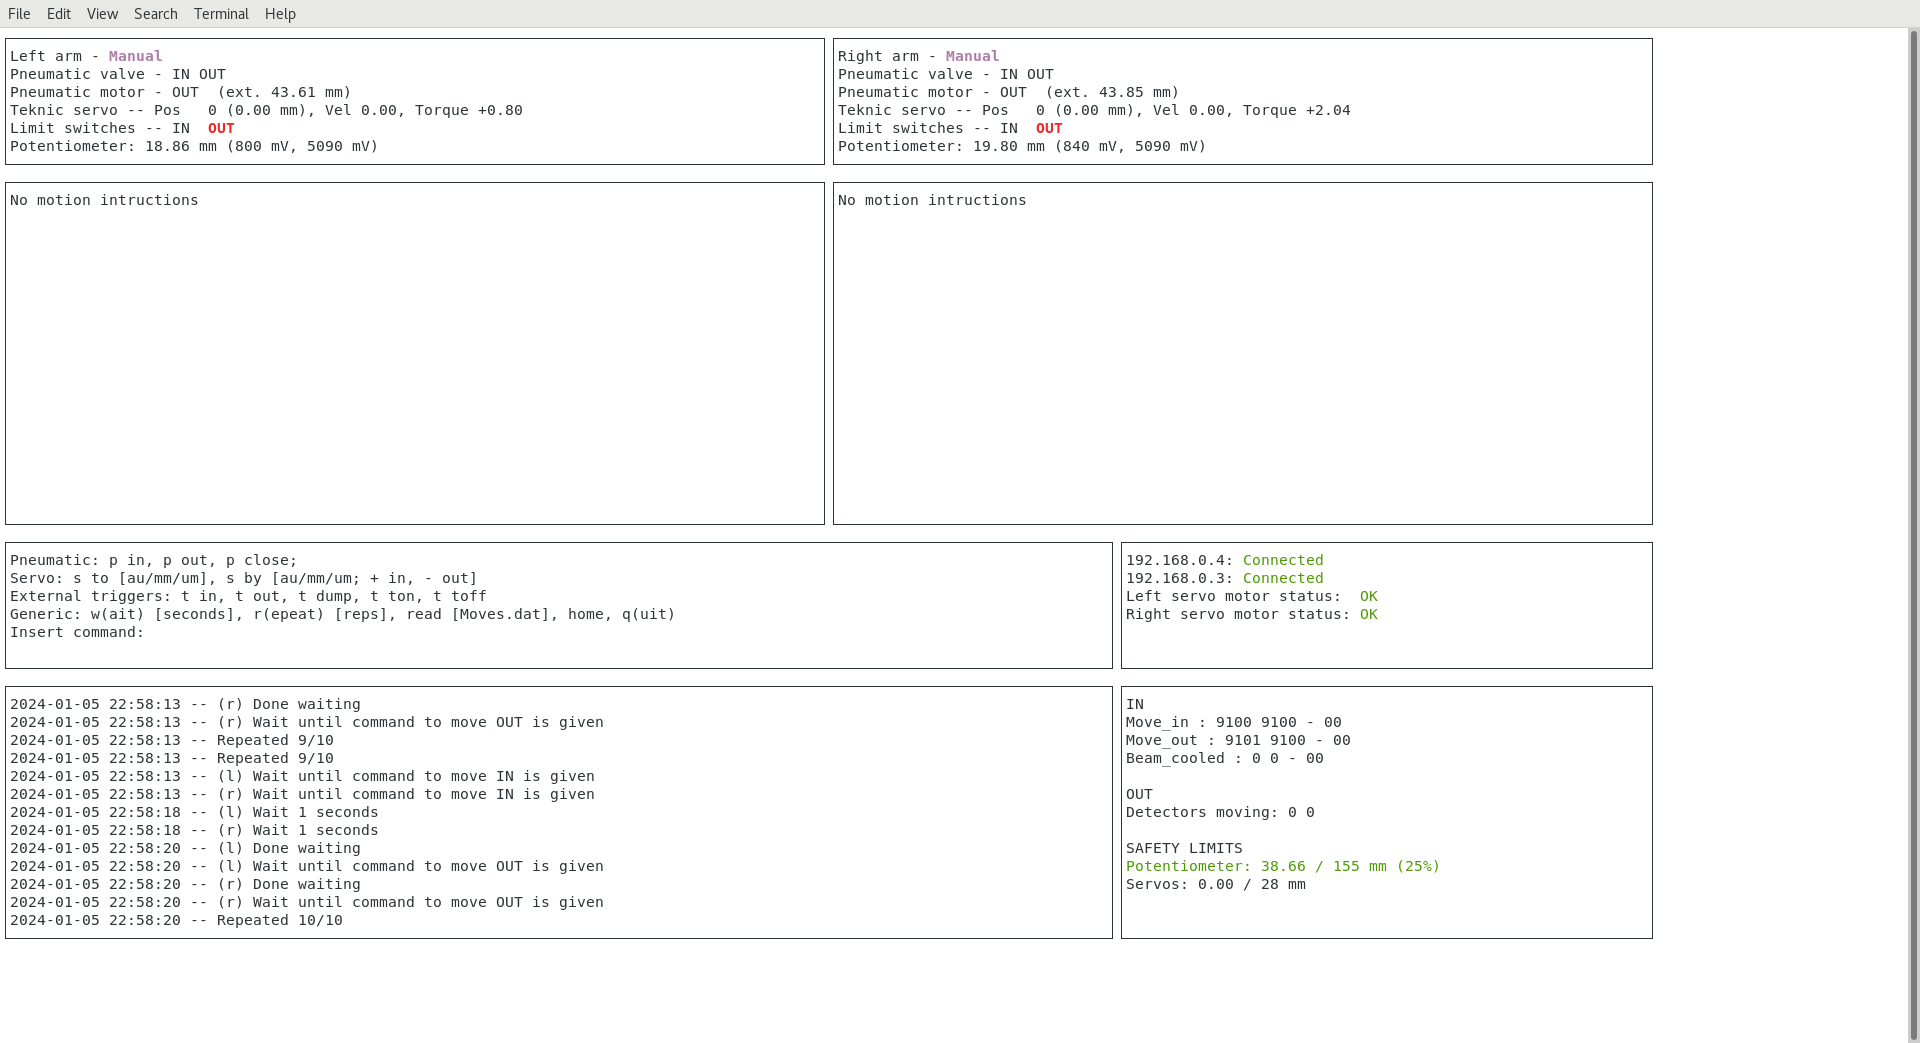This screenshot has height=1043, width=1920.
Task: Click the '(l) Wait until command to move OUT' log entry
Action: click(x=307, y=866)
